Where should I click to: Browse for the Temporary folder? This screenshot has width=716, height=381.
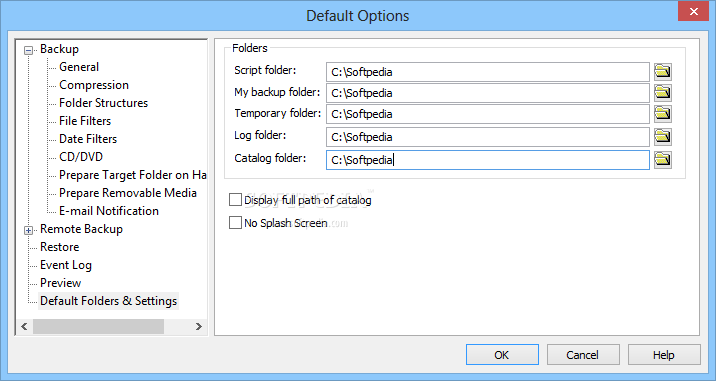(663, 114)
